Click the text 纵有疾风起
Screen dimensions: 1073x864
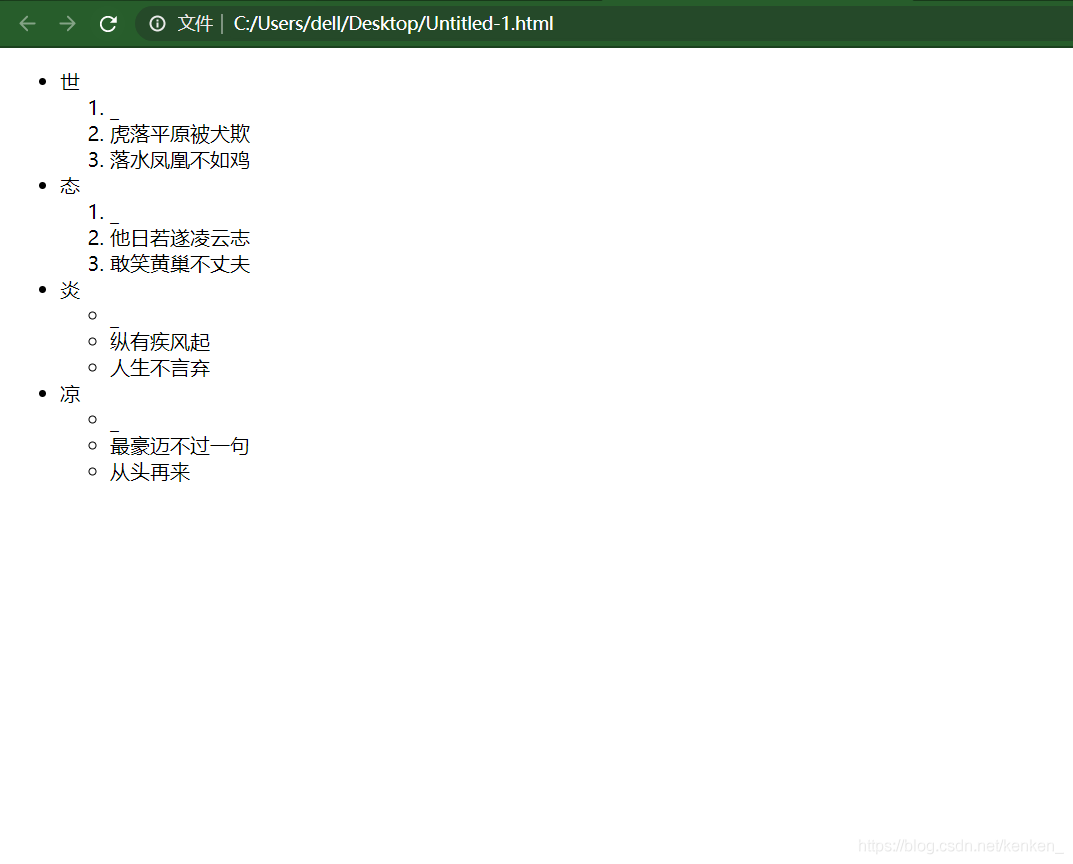click(160, 342)
